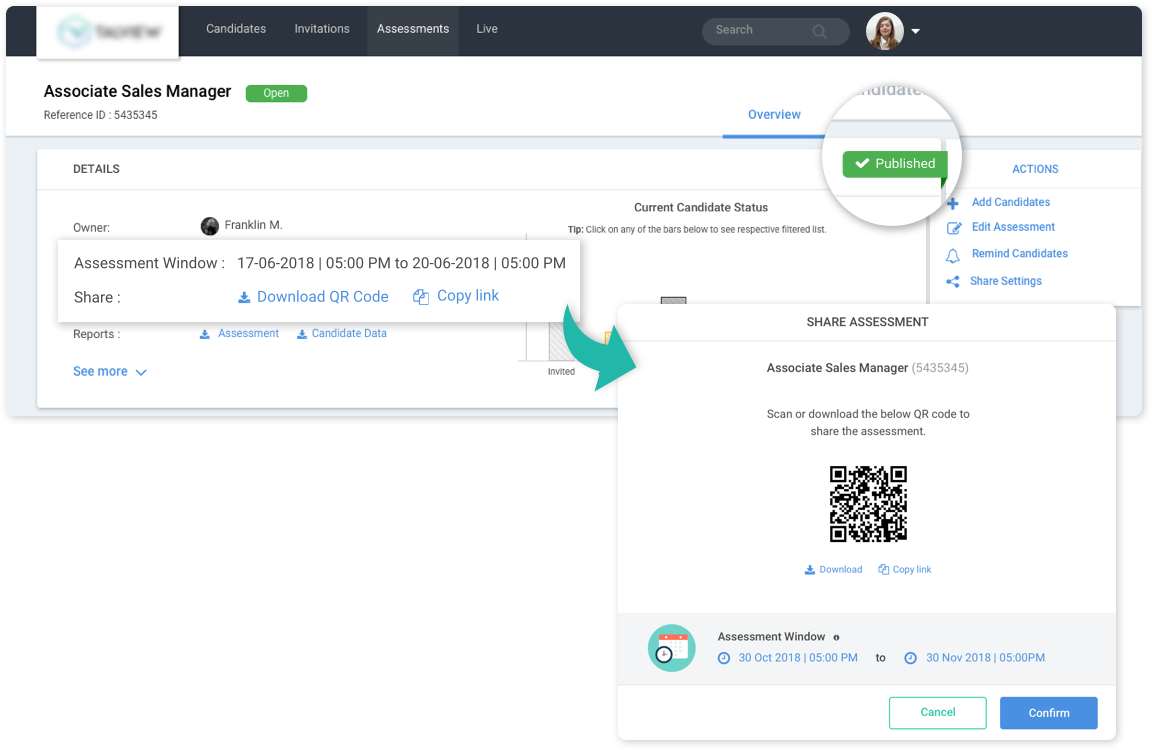Click download icon in share dialog
The image size is (1152, 750).
point(810,570)
